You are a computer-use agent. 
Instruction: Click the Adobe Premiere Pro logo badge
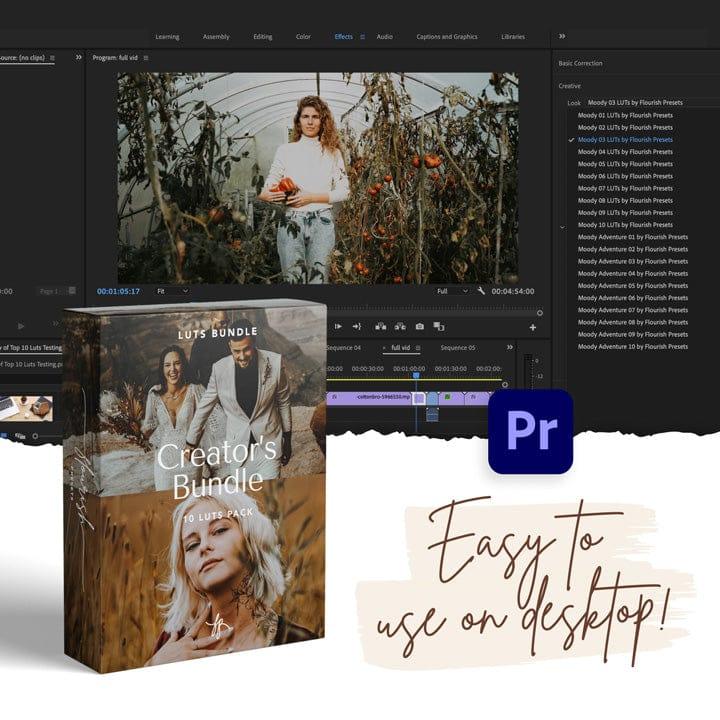click(530, 431)
